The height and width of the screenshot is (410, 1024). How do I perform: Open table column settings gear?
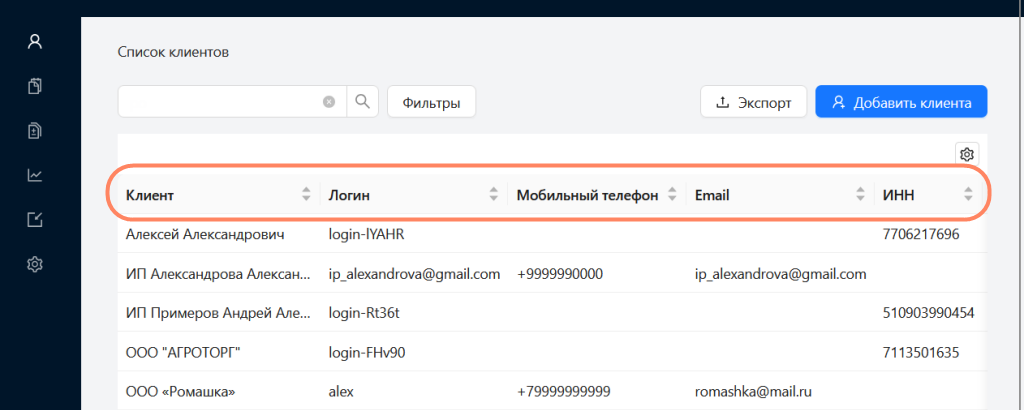pyautogui.click(x=966, y=154)
